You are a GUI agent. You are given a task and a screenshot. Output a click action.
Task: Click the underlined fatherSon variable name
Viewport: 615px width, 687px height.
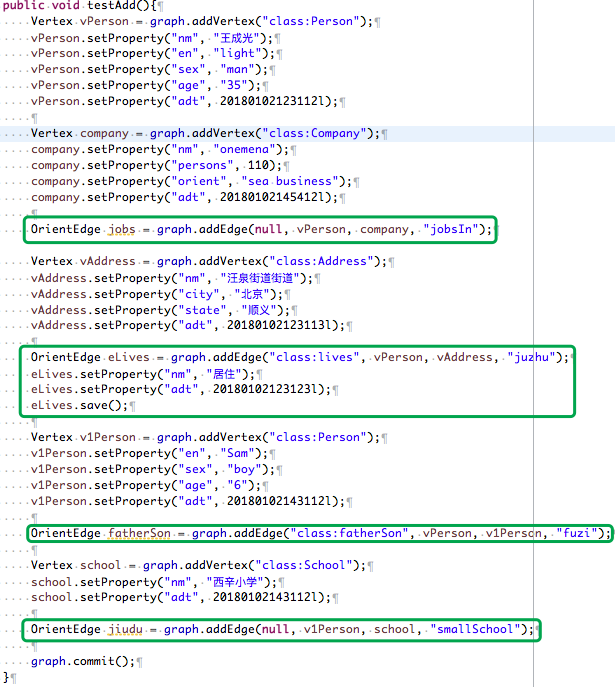tap(139, 534)
